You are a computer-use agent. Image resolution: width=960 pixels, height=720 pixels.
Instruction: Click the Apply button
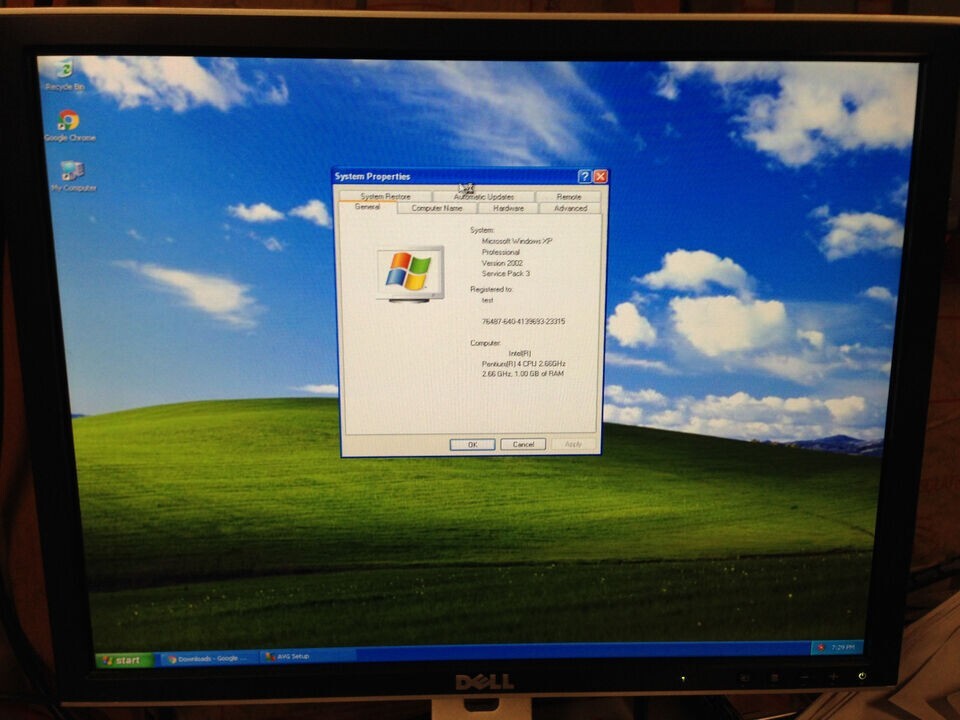[x=572, y=444]
